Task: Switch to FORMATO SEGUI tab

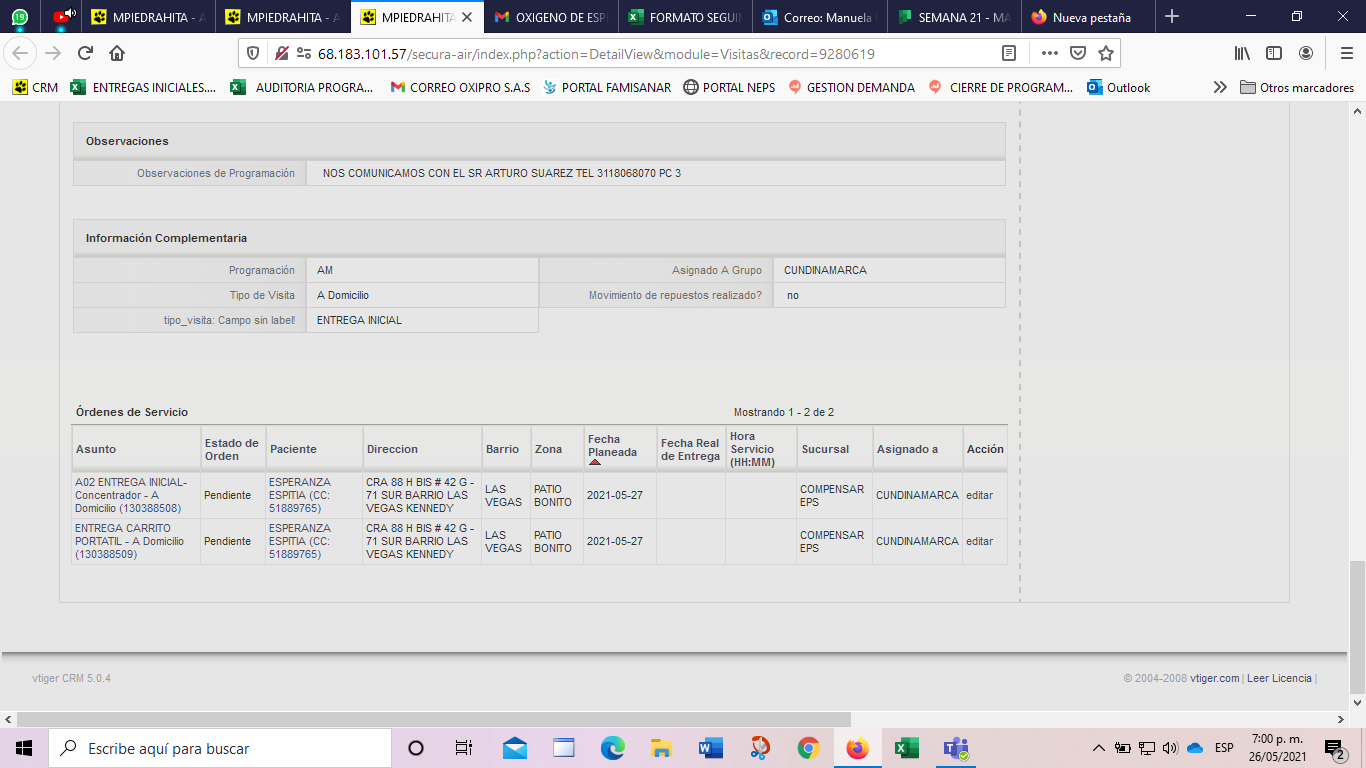Action: 685,17
